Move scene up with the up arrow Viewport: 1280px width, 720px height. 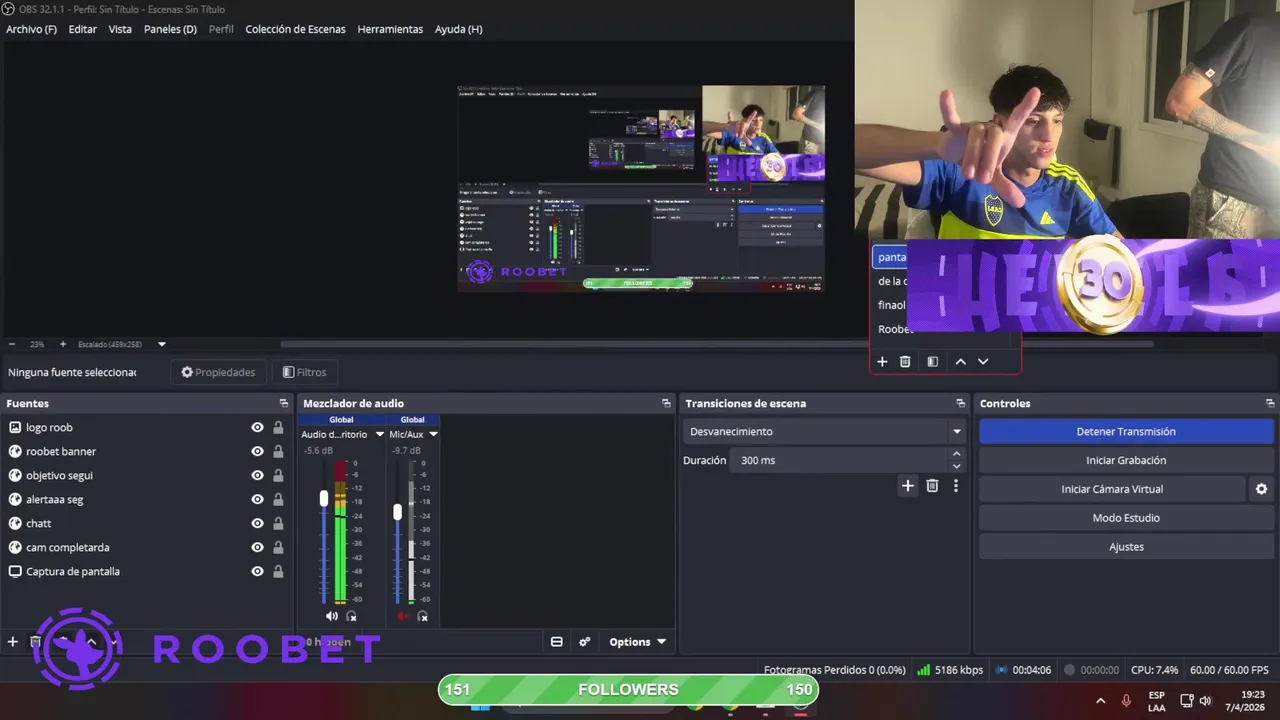click(960, 361)
